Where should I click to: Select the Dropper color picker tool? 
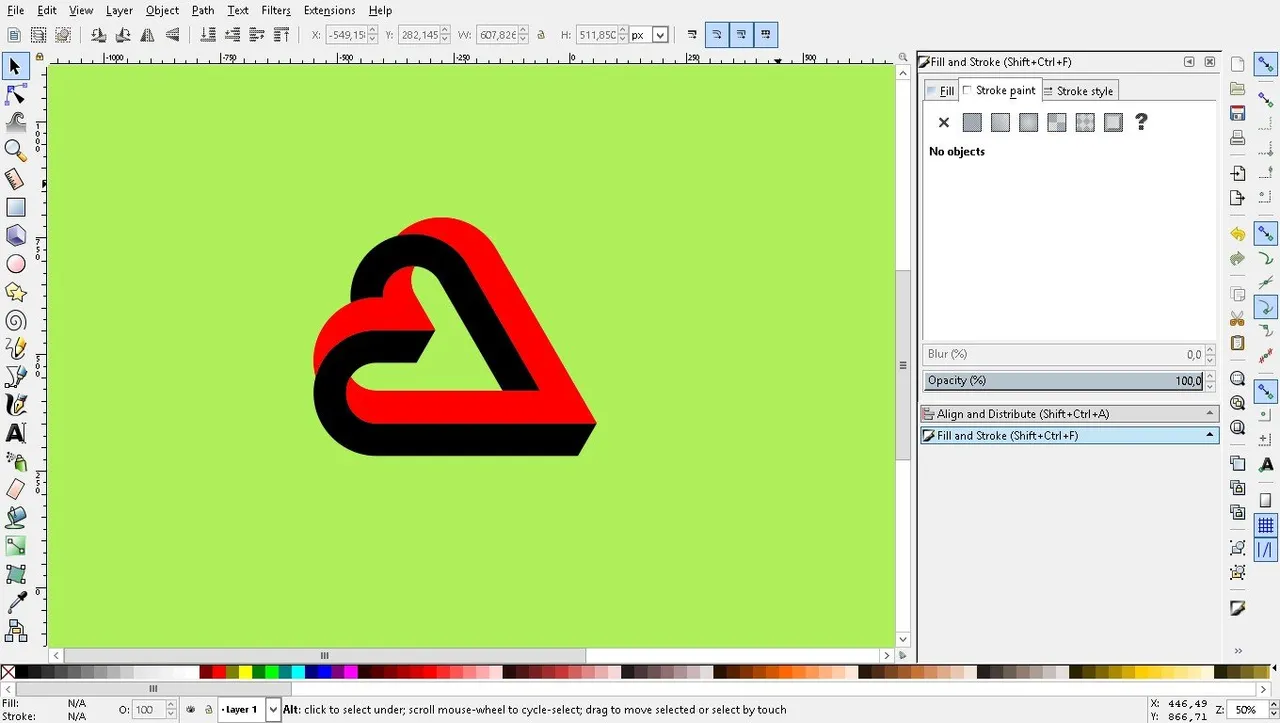[x=16, y=603]
